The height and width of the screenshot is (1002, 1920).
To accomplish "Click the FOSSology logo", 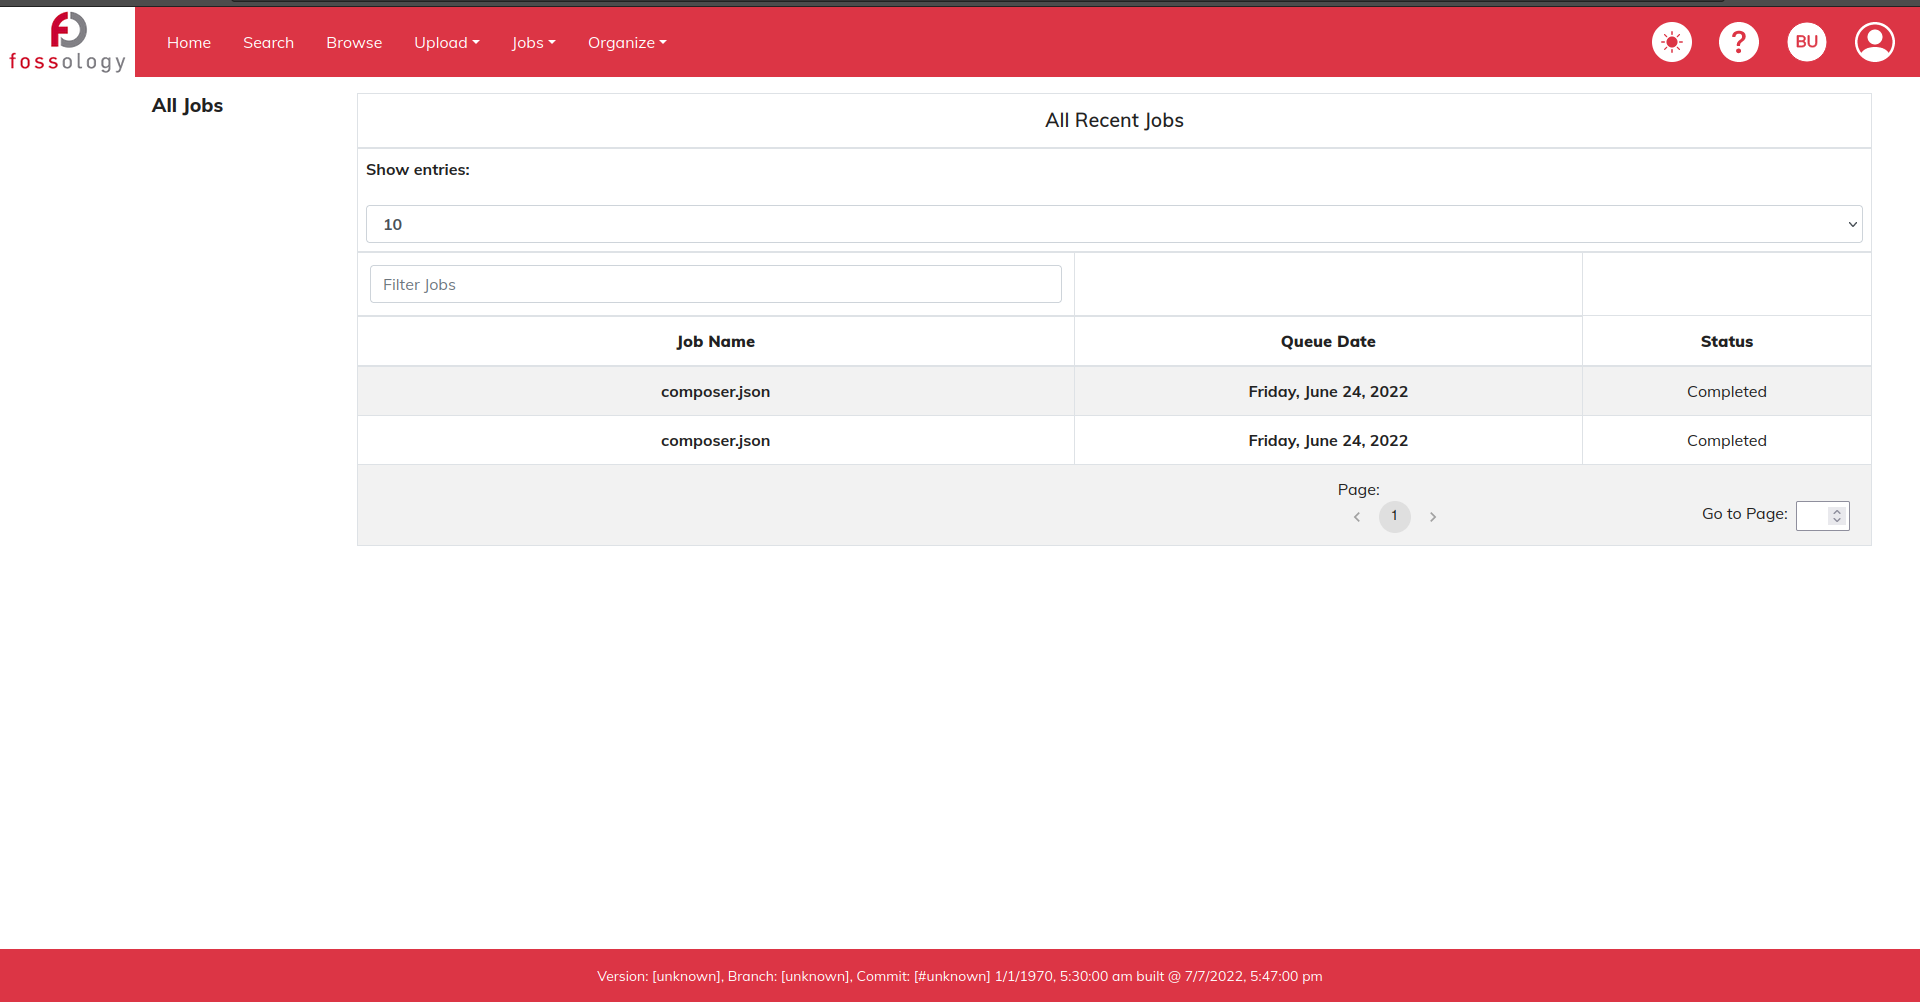I will pyautogui.click(x=67, y=42).
